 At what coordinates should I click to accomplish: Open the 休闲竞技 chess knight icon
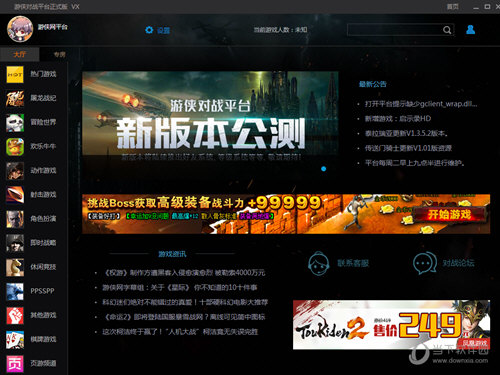15,267
